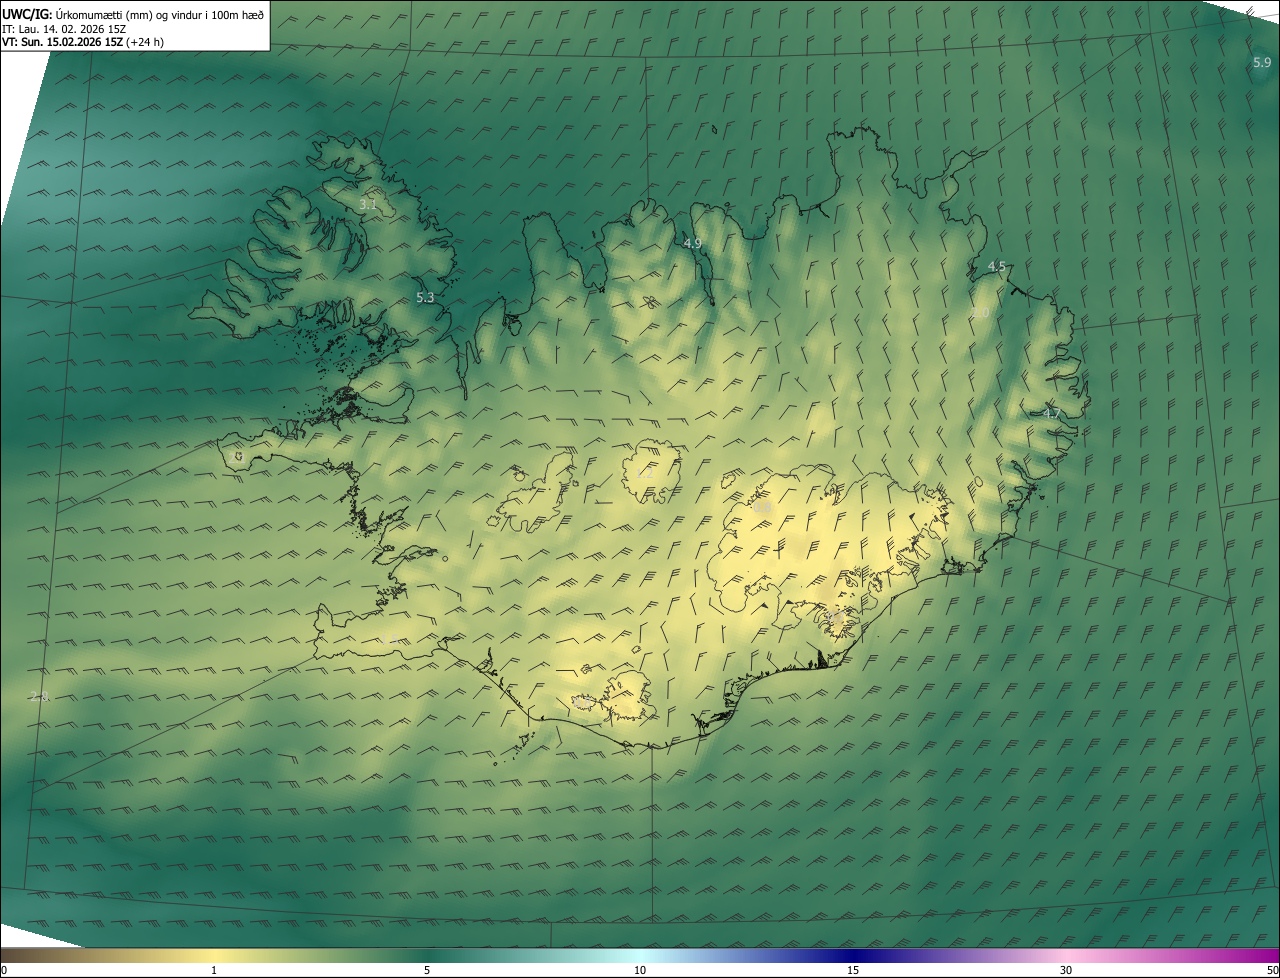Click the 'VT: Sun. 15.02.2026 15Z' line
The width and height of the screenshot is (1280, 978).
[83, 43]
